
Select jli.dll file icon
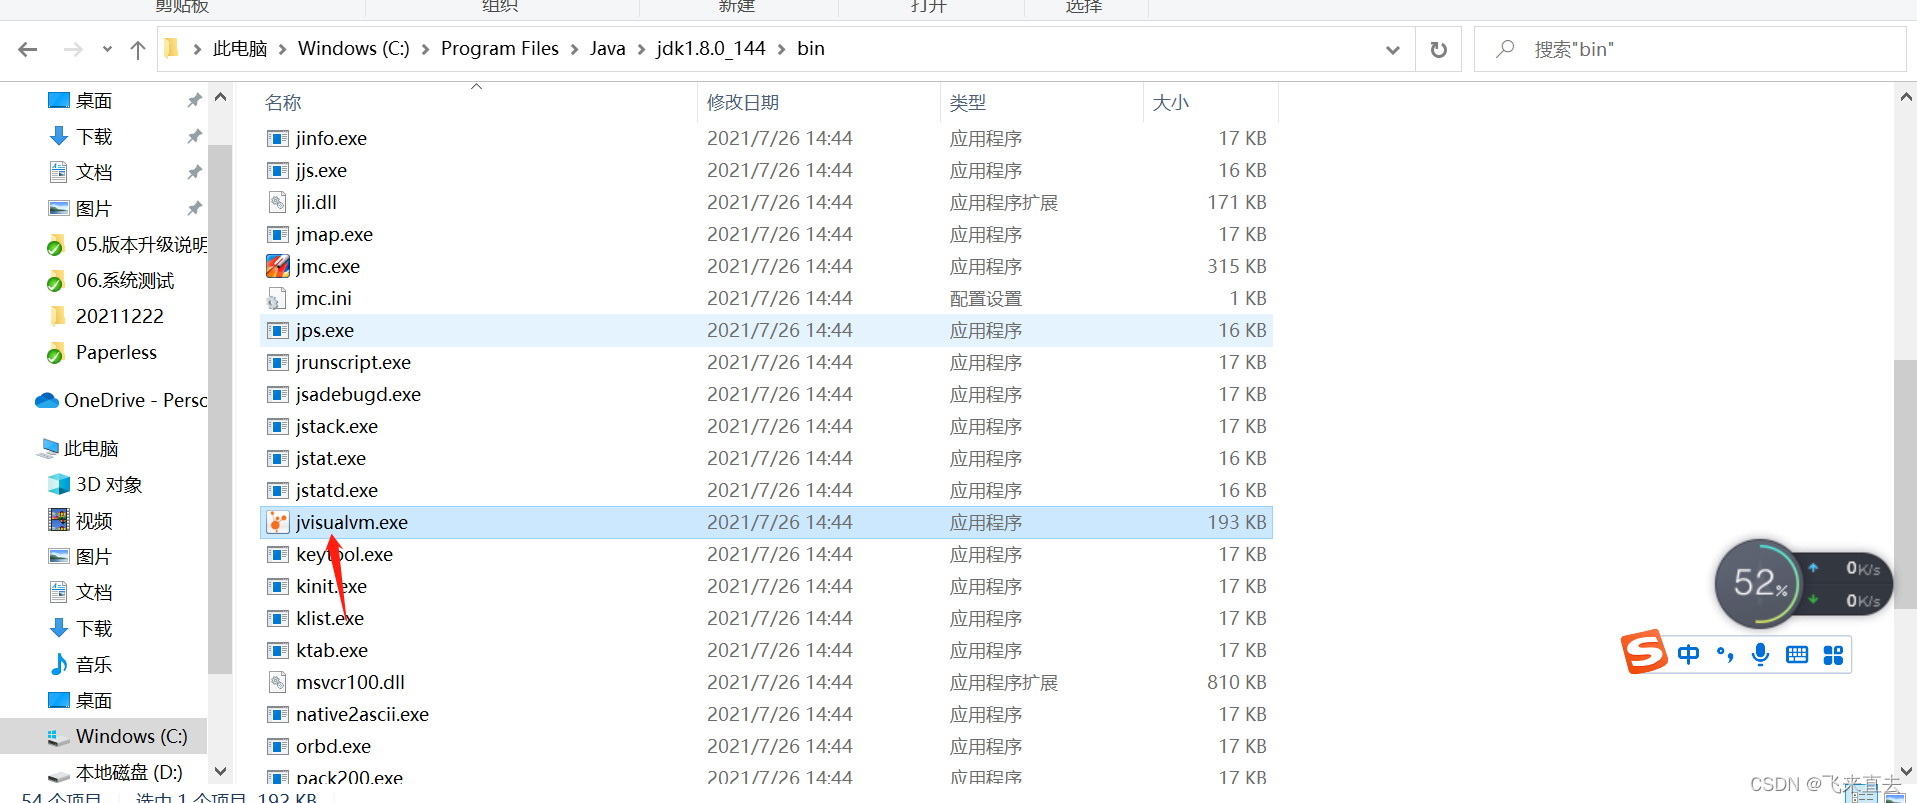[278, 202]
